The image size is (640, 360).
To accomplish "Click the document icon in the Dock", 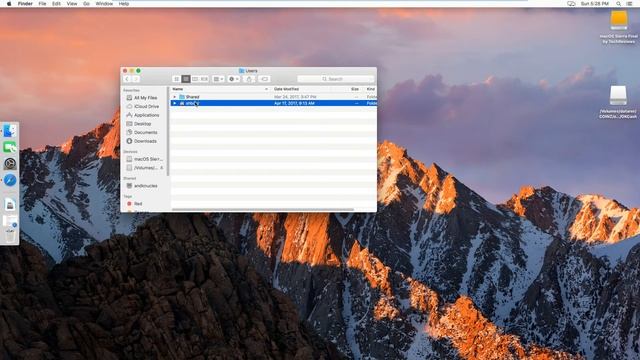I will tap(10, 204).
